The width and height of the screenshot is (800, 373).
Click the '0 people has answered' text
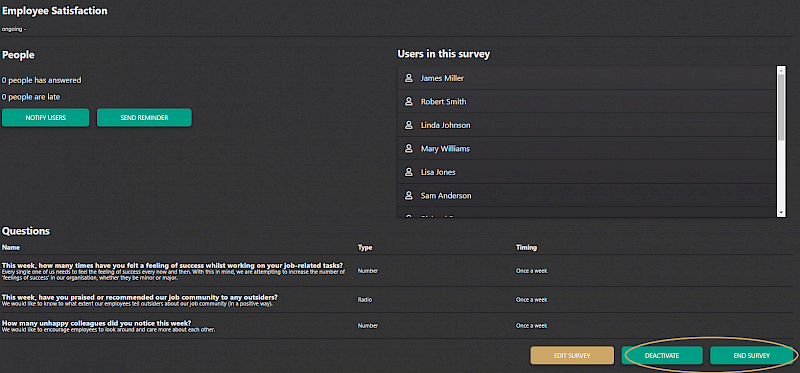click(x=42, y=80)
